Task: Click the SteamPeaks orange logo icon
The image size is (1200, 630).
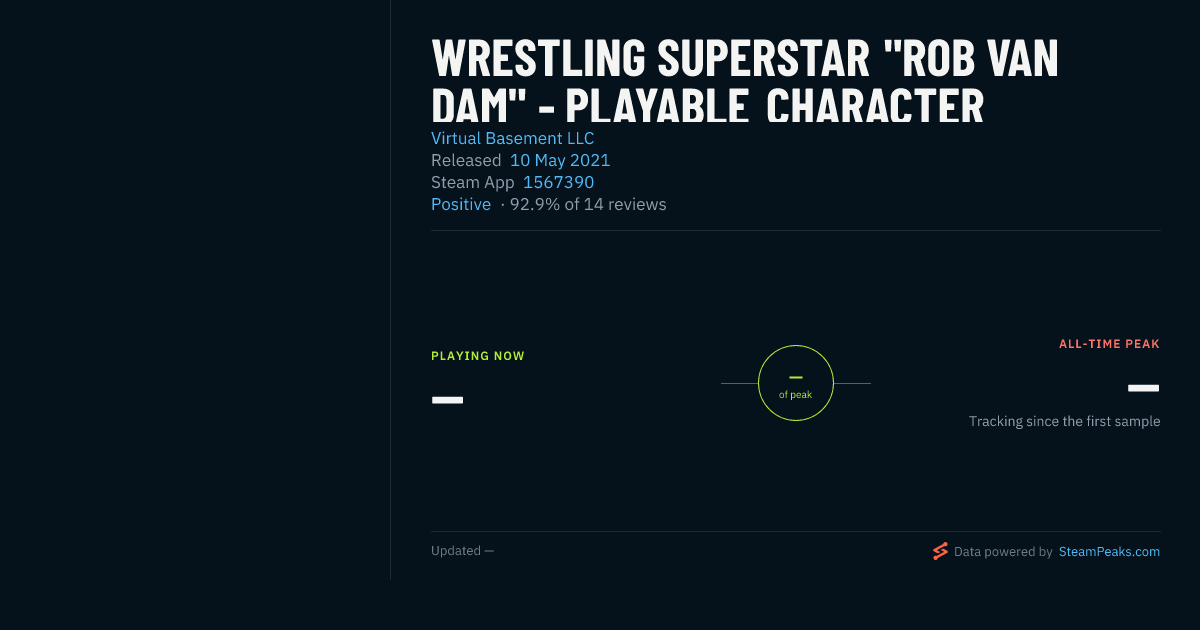Action: point(940,551)
